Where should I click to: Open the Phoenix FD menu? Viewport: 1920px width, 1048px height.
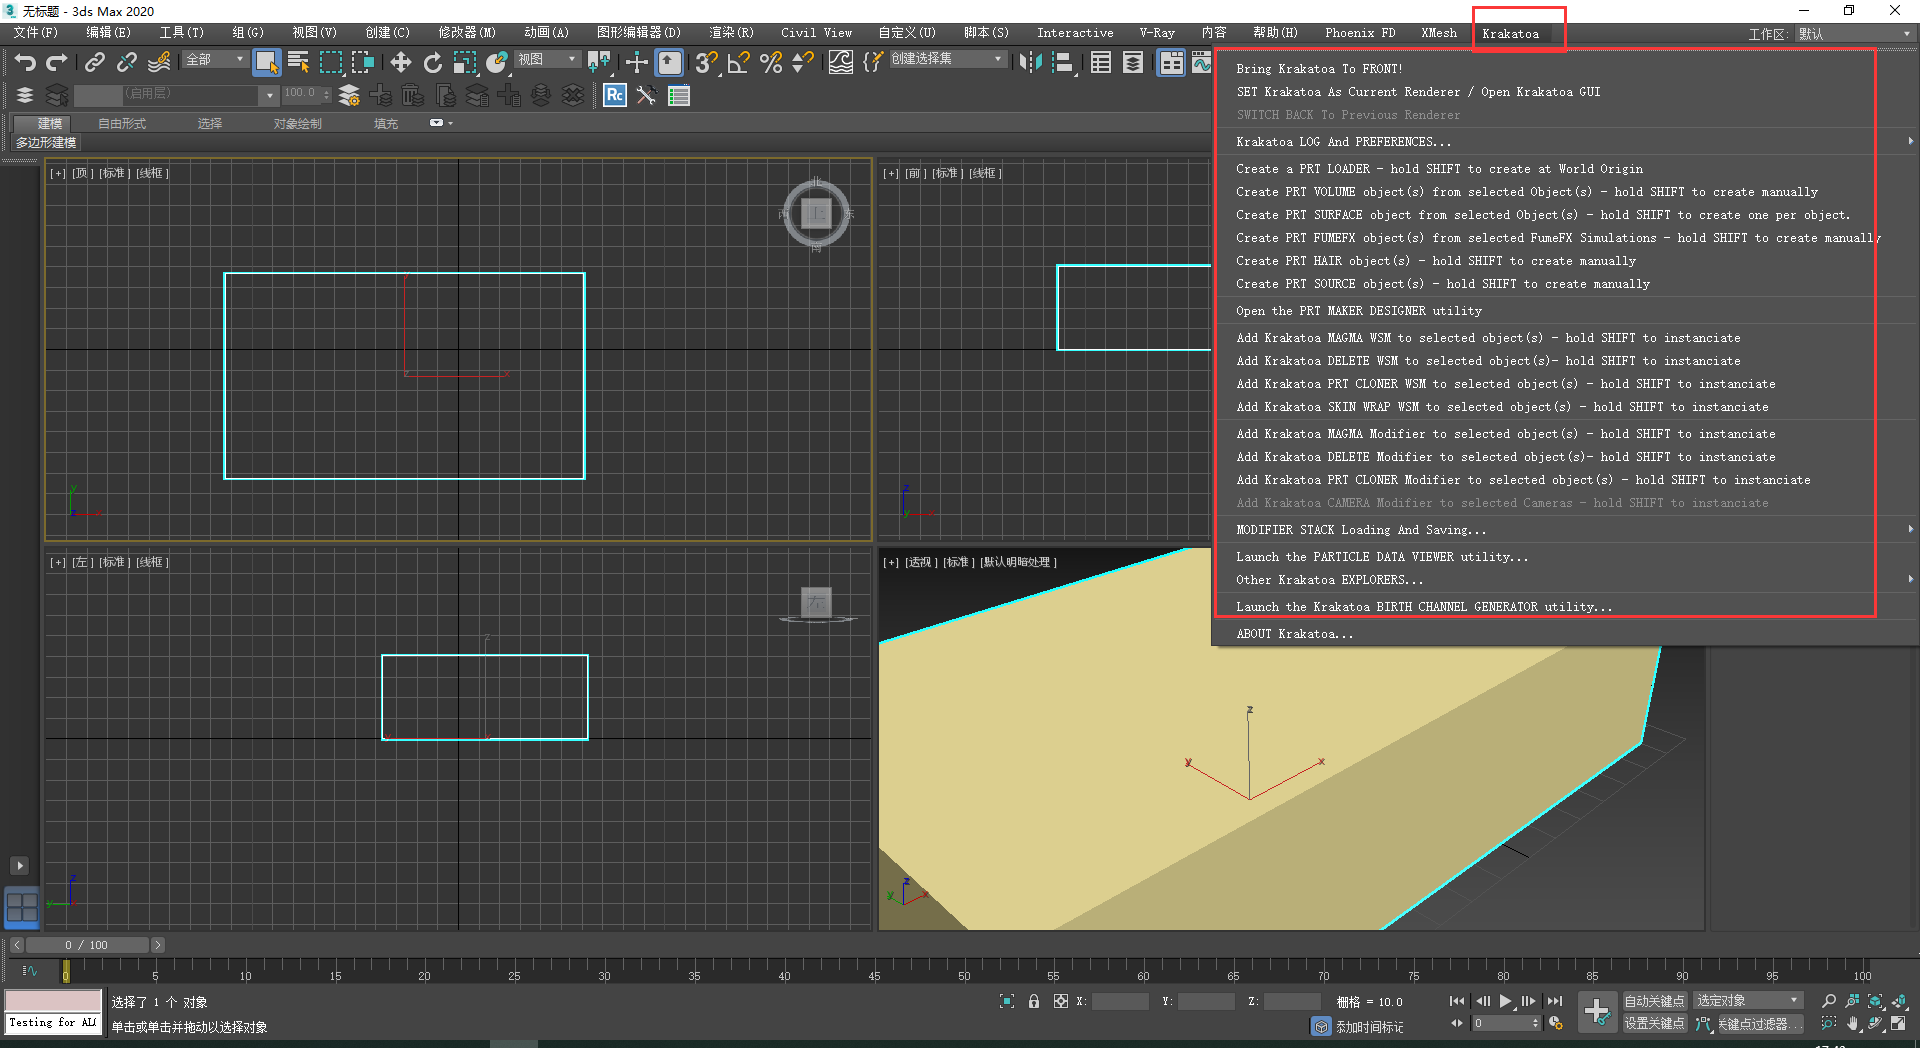coord(1360,33)
